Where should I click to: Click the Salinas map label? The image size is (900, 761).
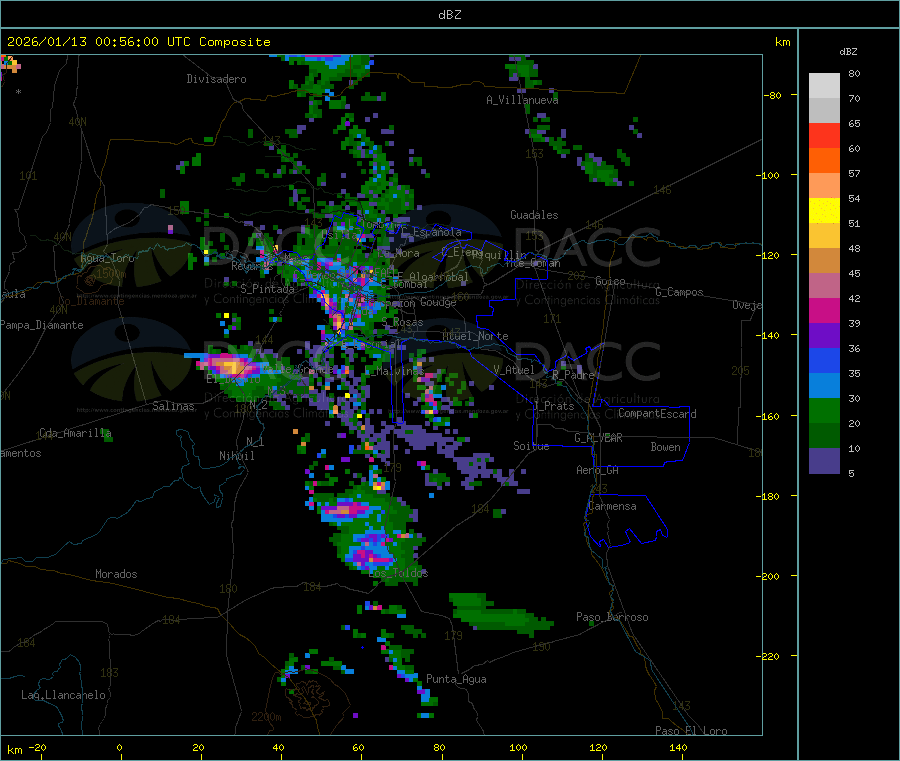pyautogui.click(x=173, y=406)
